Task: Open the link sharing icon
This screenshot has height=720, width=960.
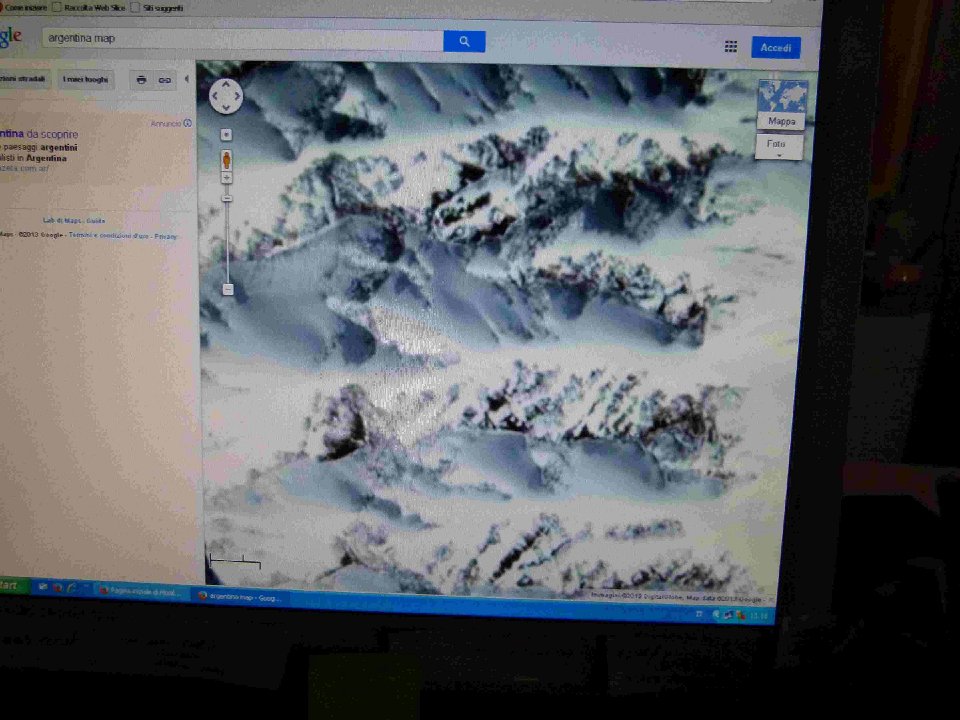Action: pos(165,80)
